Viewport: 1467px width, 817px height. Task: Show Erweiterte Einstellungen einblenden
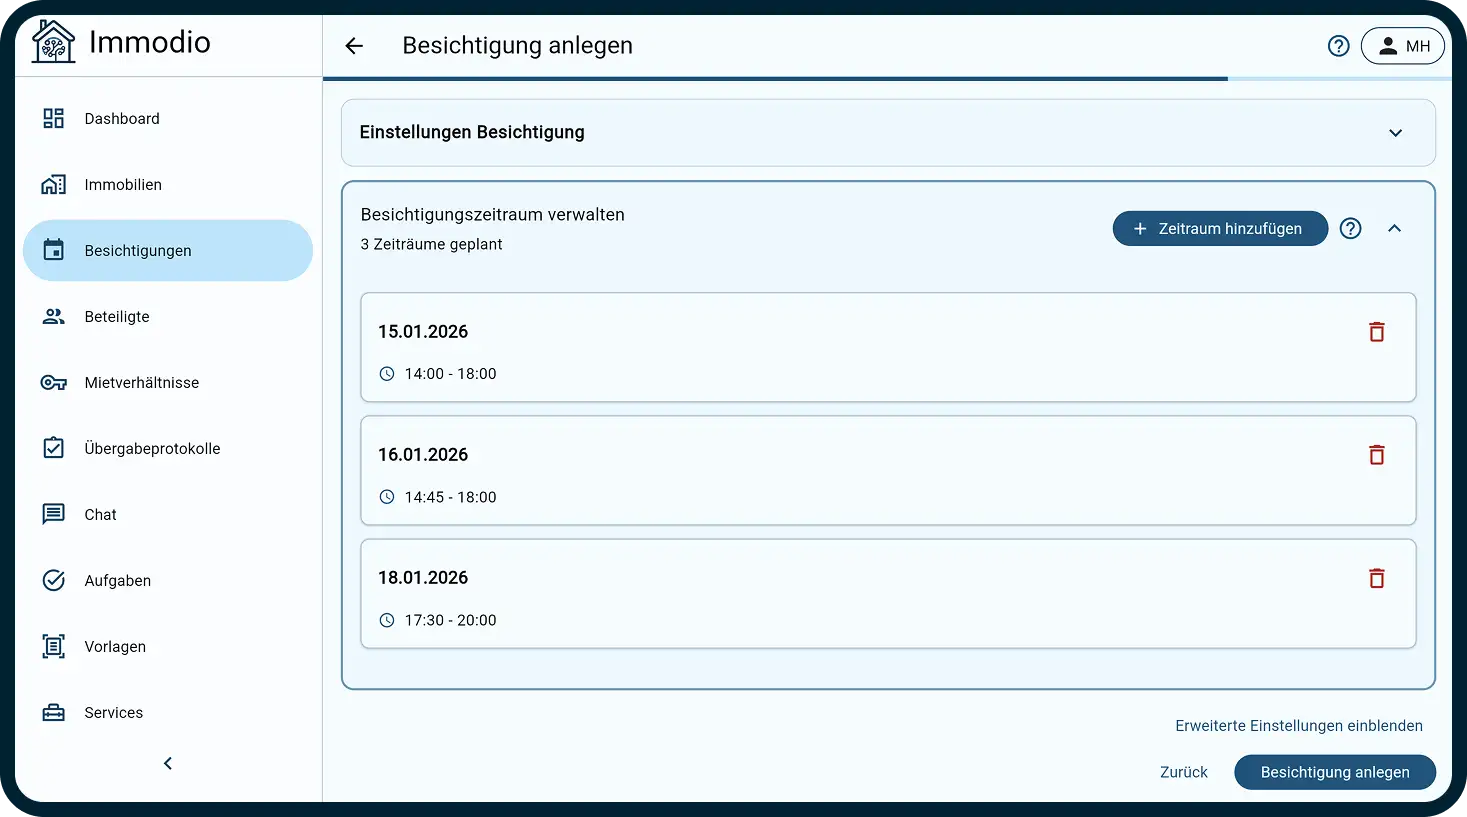pos(1299,726)
